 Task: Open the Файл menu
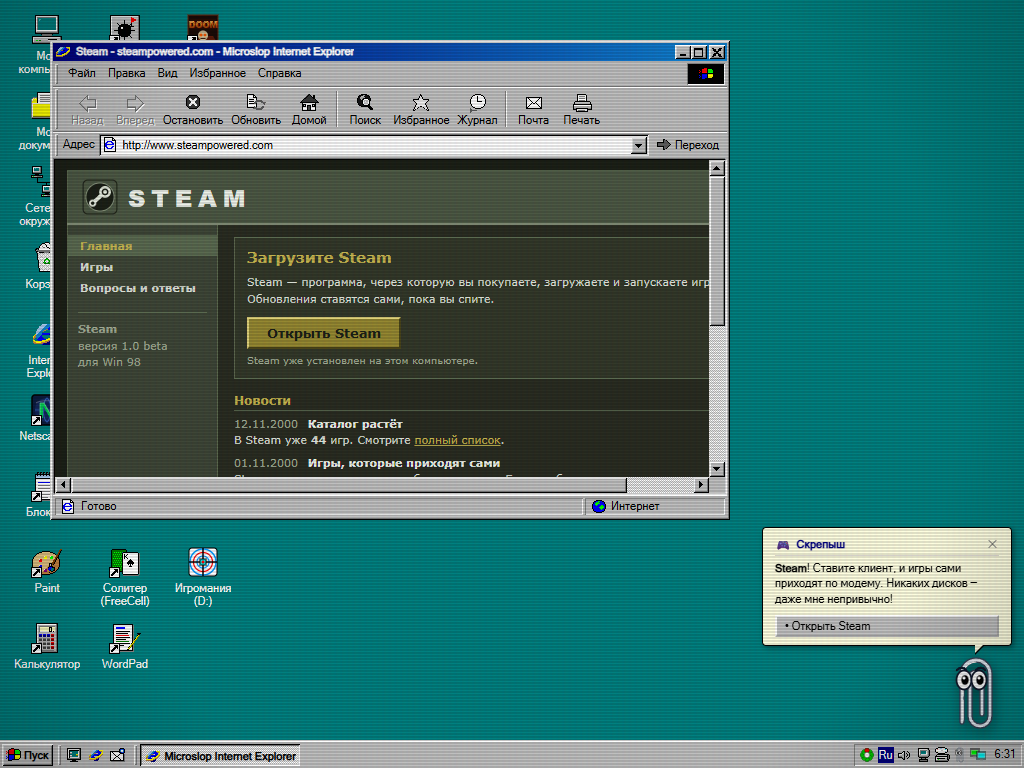coord(82,73)
